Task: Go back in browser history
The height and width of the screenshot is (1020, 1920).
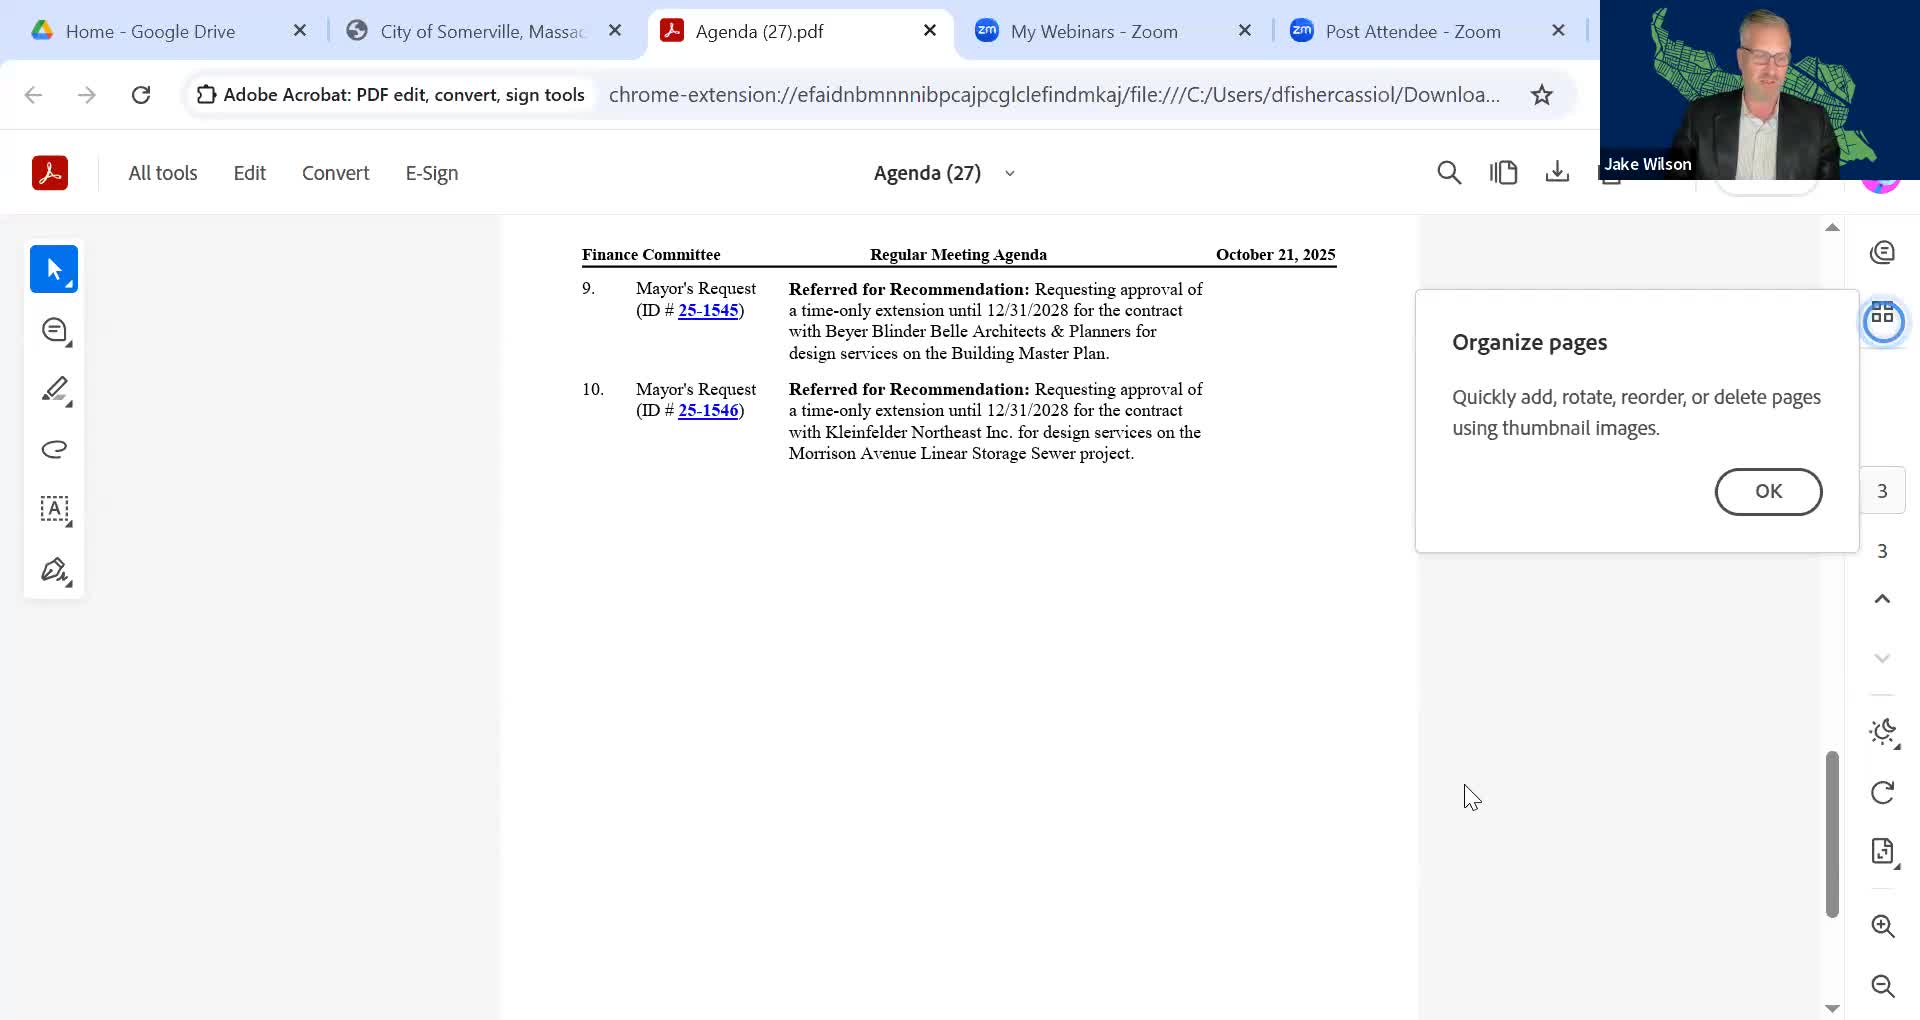Action: click(33, 95)
